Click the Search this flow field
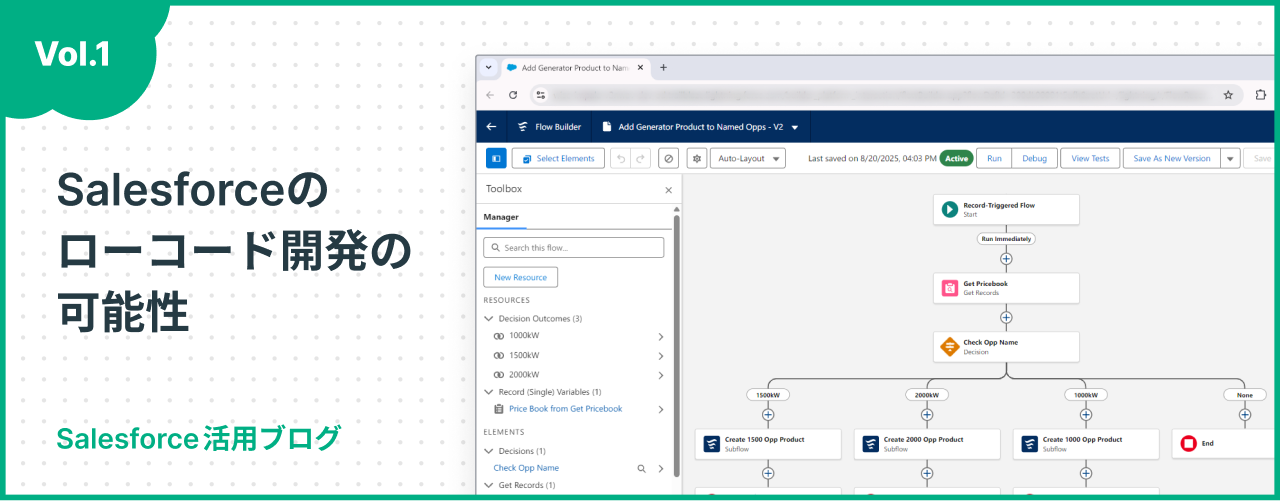The image size is (1280, 501). pyautogui.click(x=573, y=247)
